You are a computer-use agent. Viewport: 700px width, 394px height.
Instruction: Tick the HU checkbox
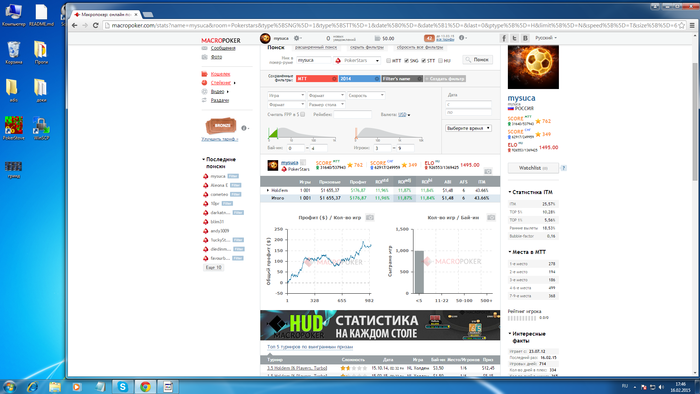click(x=440, y=61)
